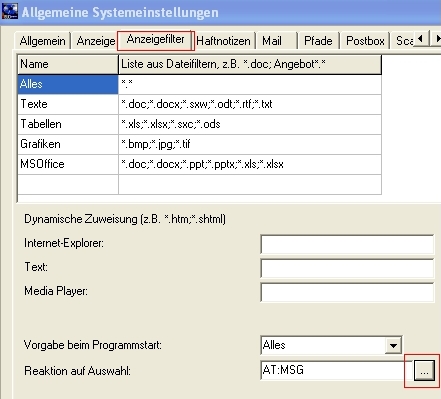The image size is (441, 399).
Task: Focus the Internet-Explorer input field
Action: 347,244
